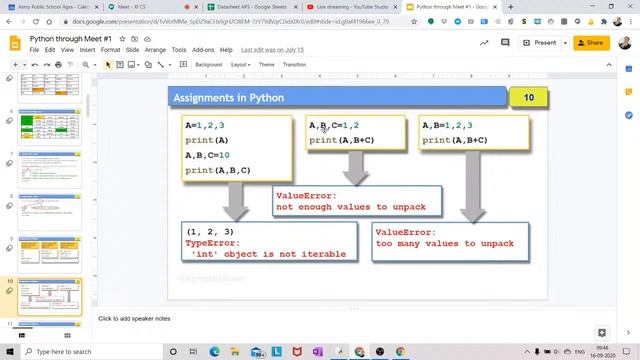Open the View menu
The image size is (640, 360).
click(x=67, y=50)
